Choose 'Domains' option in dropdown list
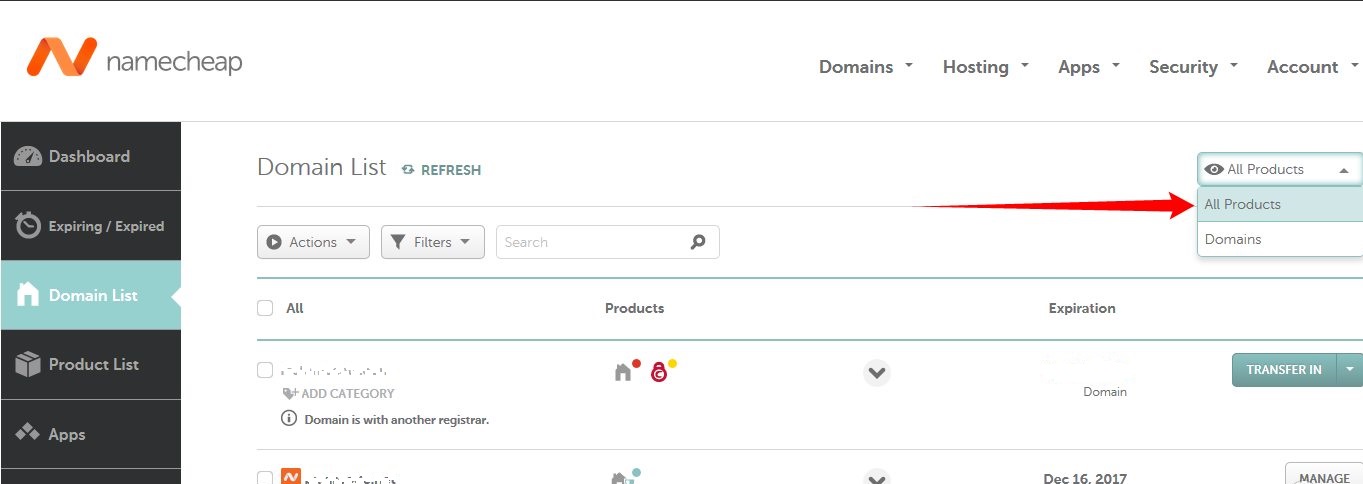 tap(1280, 239)
